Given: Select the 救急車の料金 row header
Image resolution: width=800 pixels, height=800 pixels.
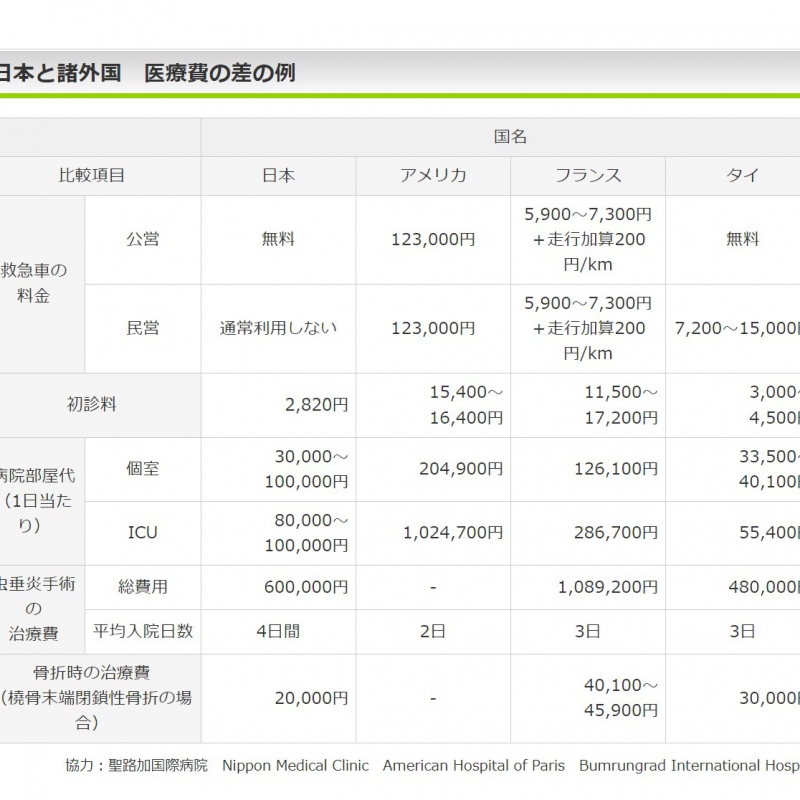Looking at the screenshot, I should tap(34, 283).
